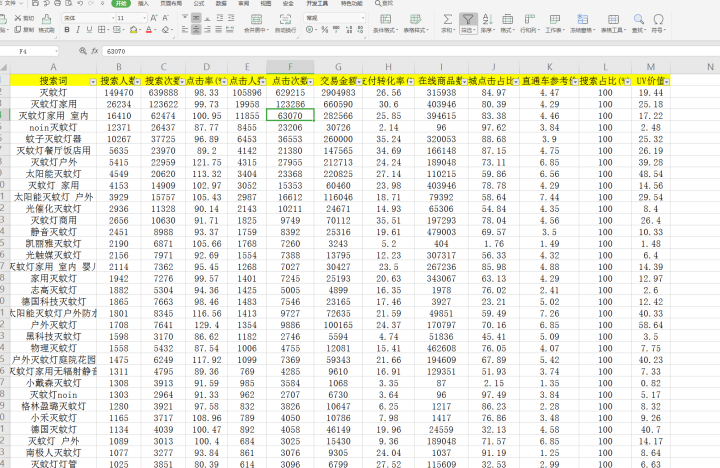Click the Filter (筛选) funnel icon
The image size is (720, 468).
coord(467,19)
